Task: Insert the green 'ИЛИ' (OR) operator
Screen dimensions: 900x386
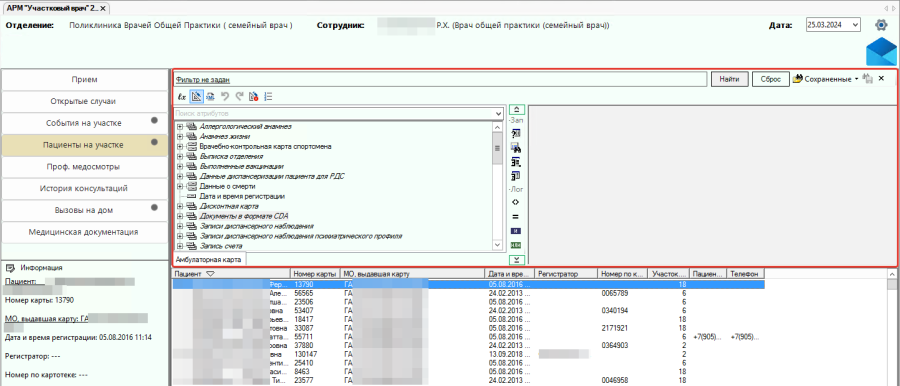Action: pyautogui.click(x=515, y=245)
